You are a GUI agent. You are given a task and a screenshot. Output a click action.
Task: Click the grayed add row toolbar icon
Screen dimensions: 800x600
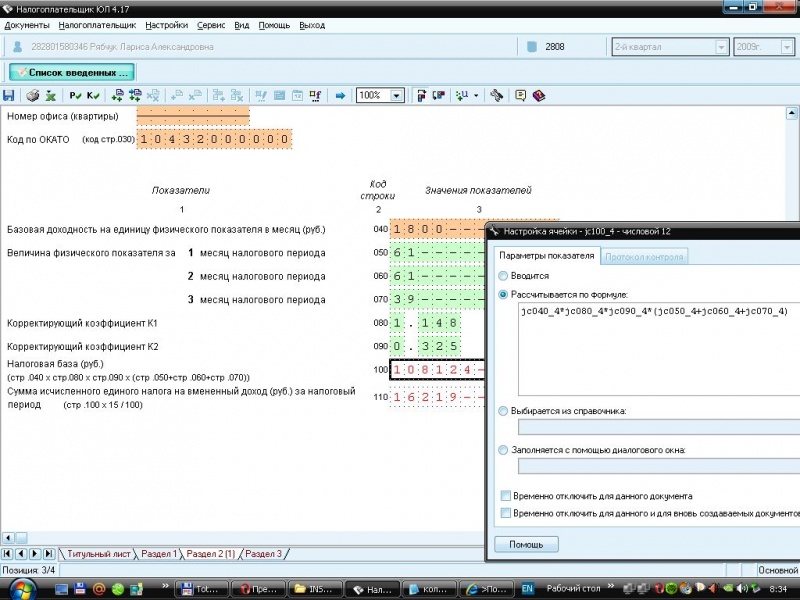click(177, 95)
